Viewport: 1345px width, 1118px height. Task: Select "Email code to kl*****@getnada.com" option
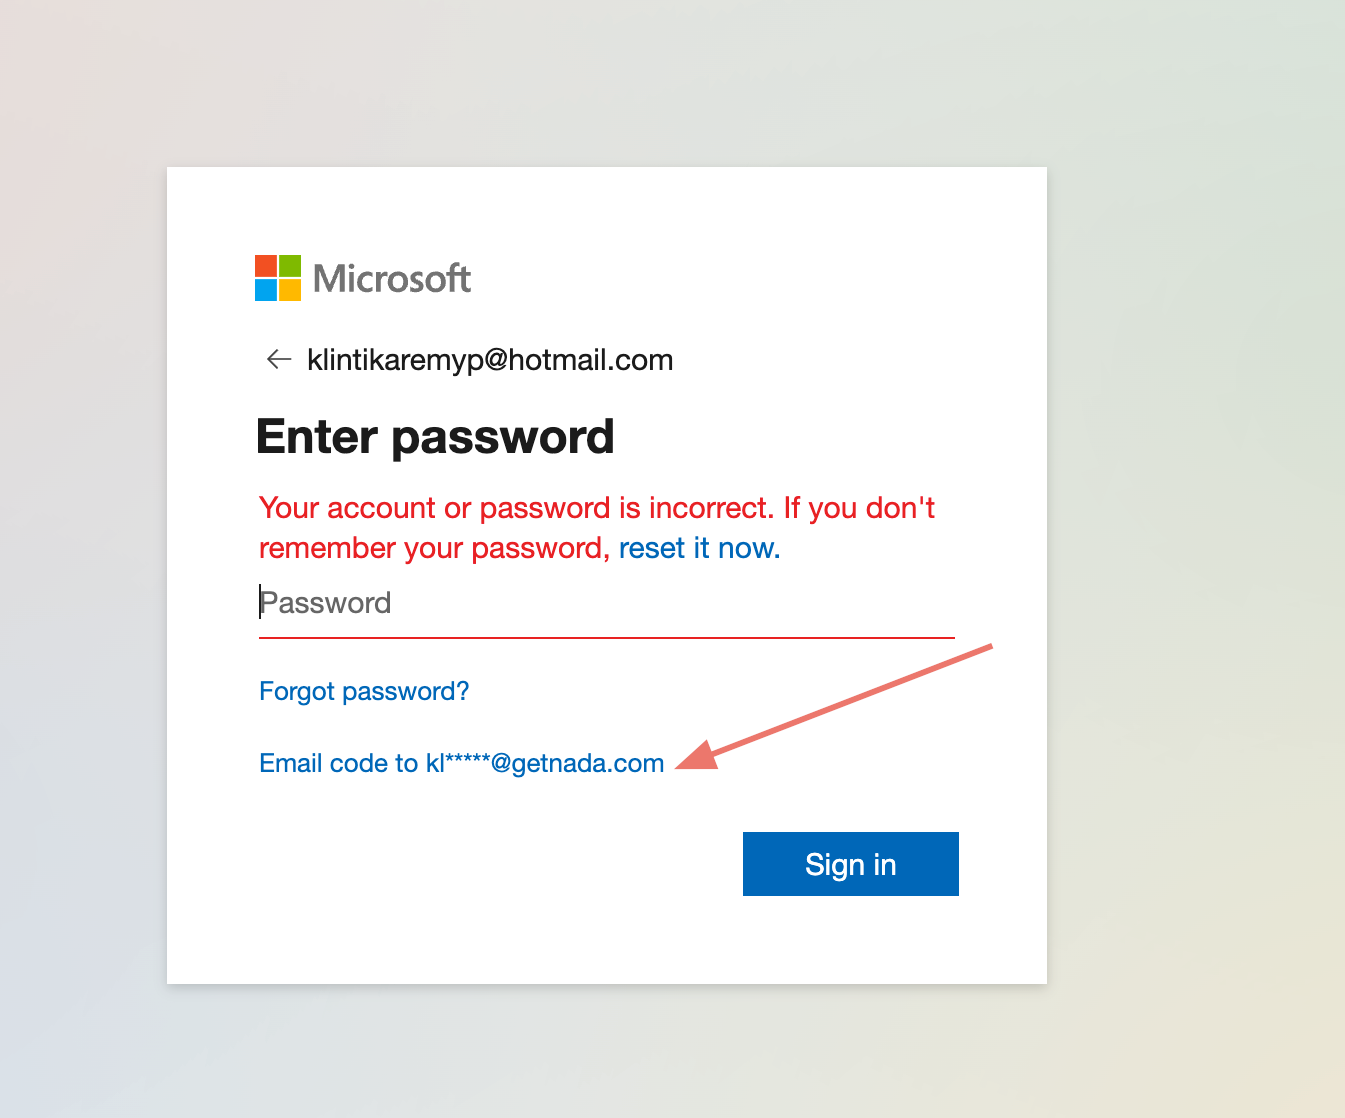[461, 763]
